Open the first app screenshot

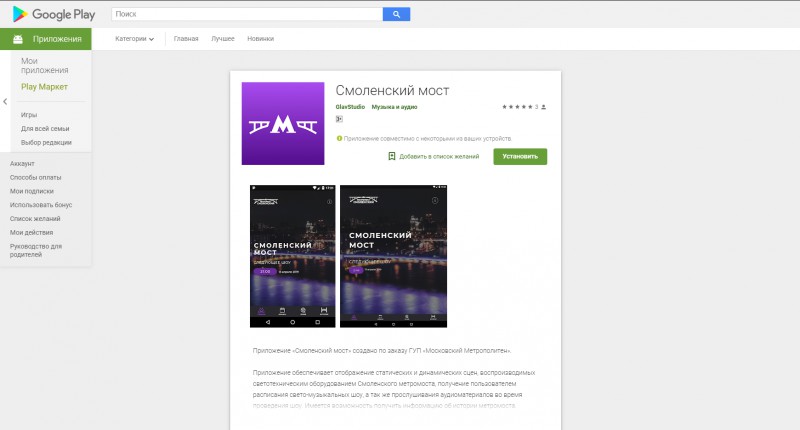tap(293, 256)
